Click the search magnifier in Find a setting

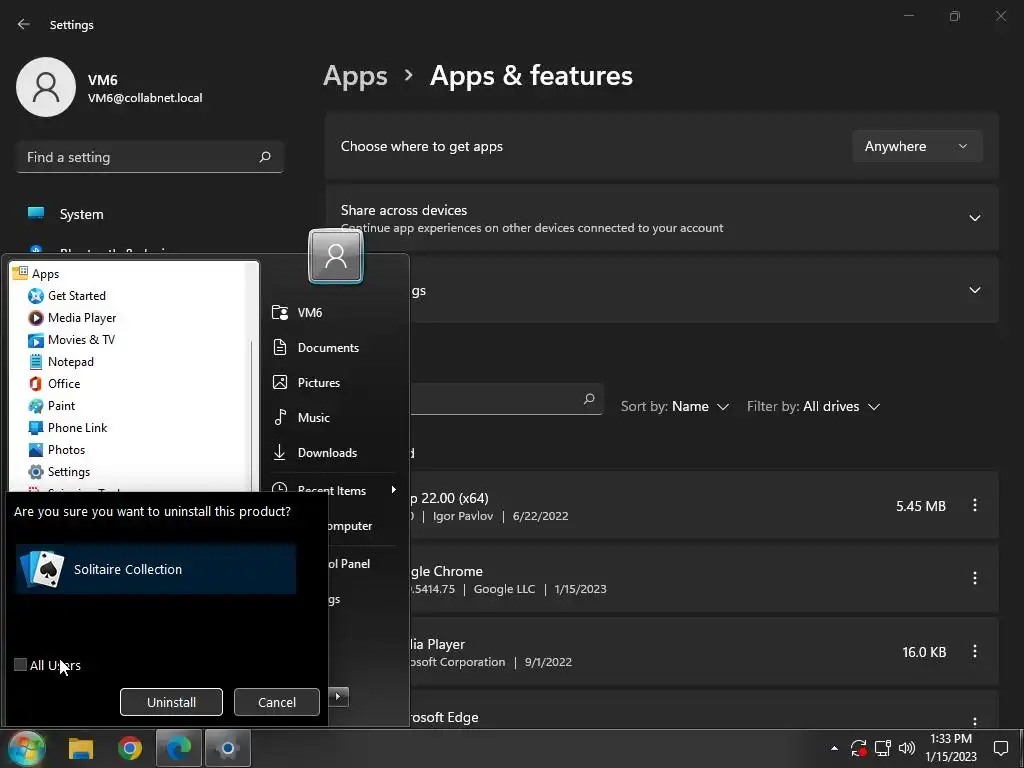pos(264,157)
